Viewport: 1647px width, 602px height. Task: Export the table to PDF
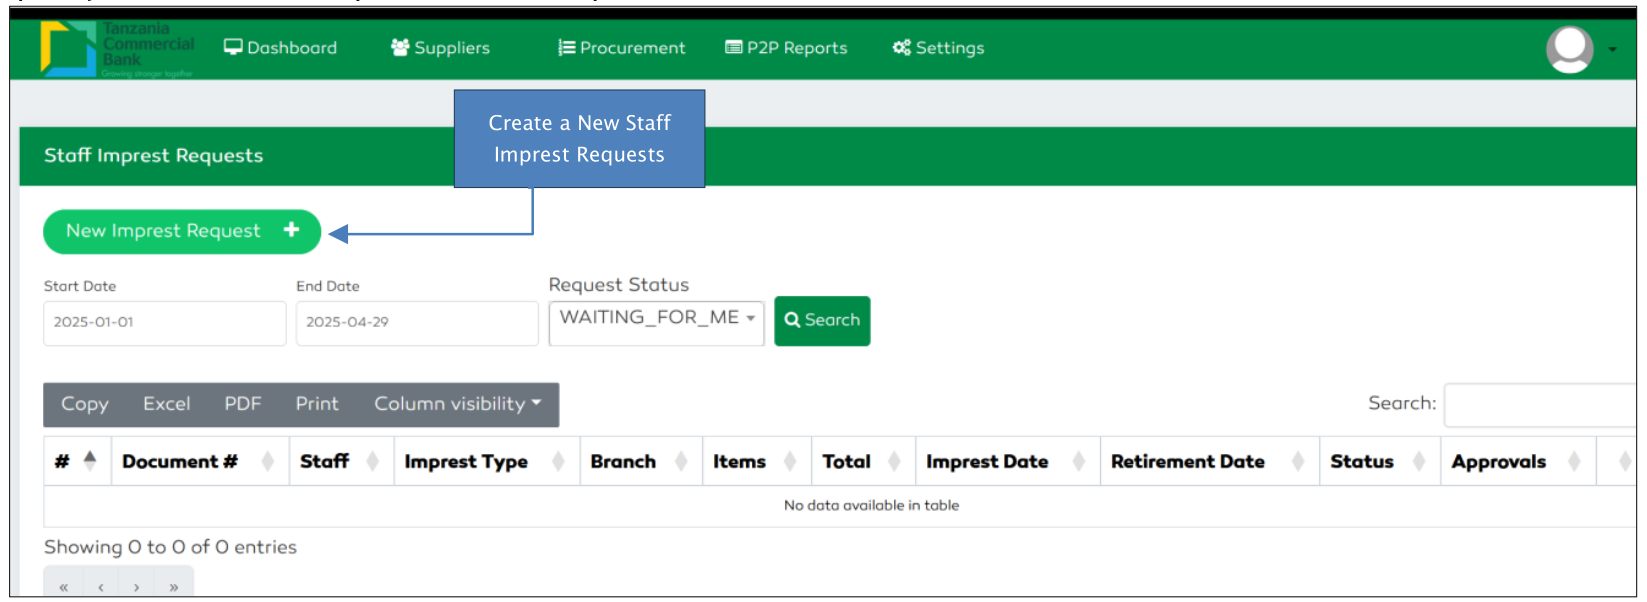[x=243, y=404]
